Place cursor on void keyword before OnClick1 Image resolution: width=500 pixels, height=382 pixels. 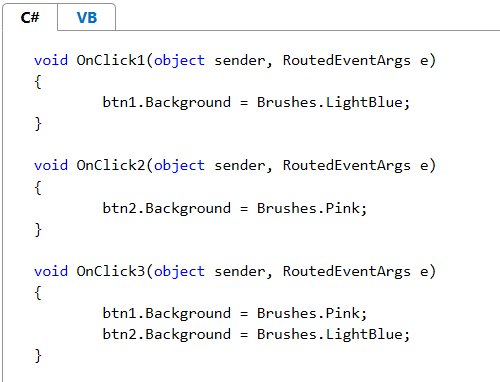coord(51,60)
